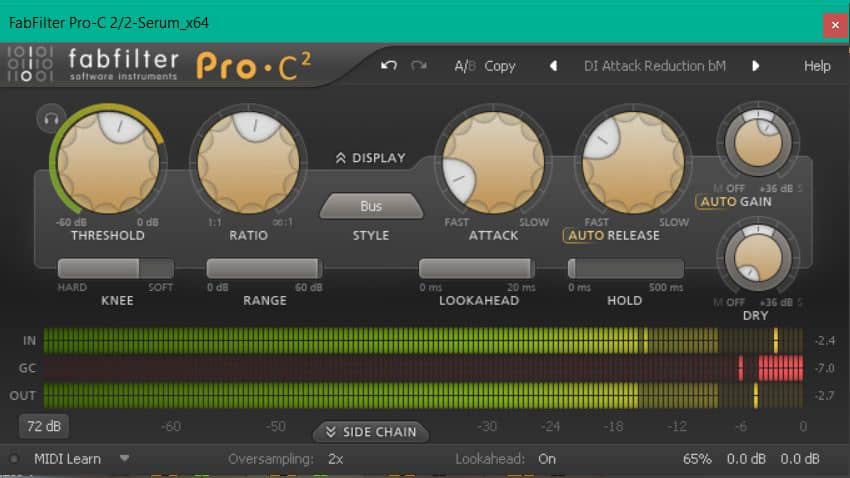The image size is (850, 478).
Task: Click the Pro-C 2 product title
Action: point(254,66)
